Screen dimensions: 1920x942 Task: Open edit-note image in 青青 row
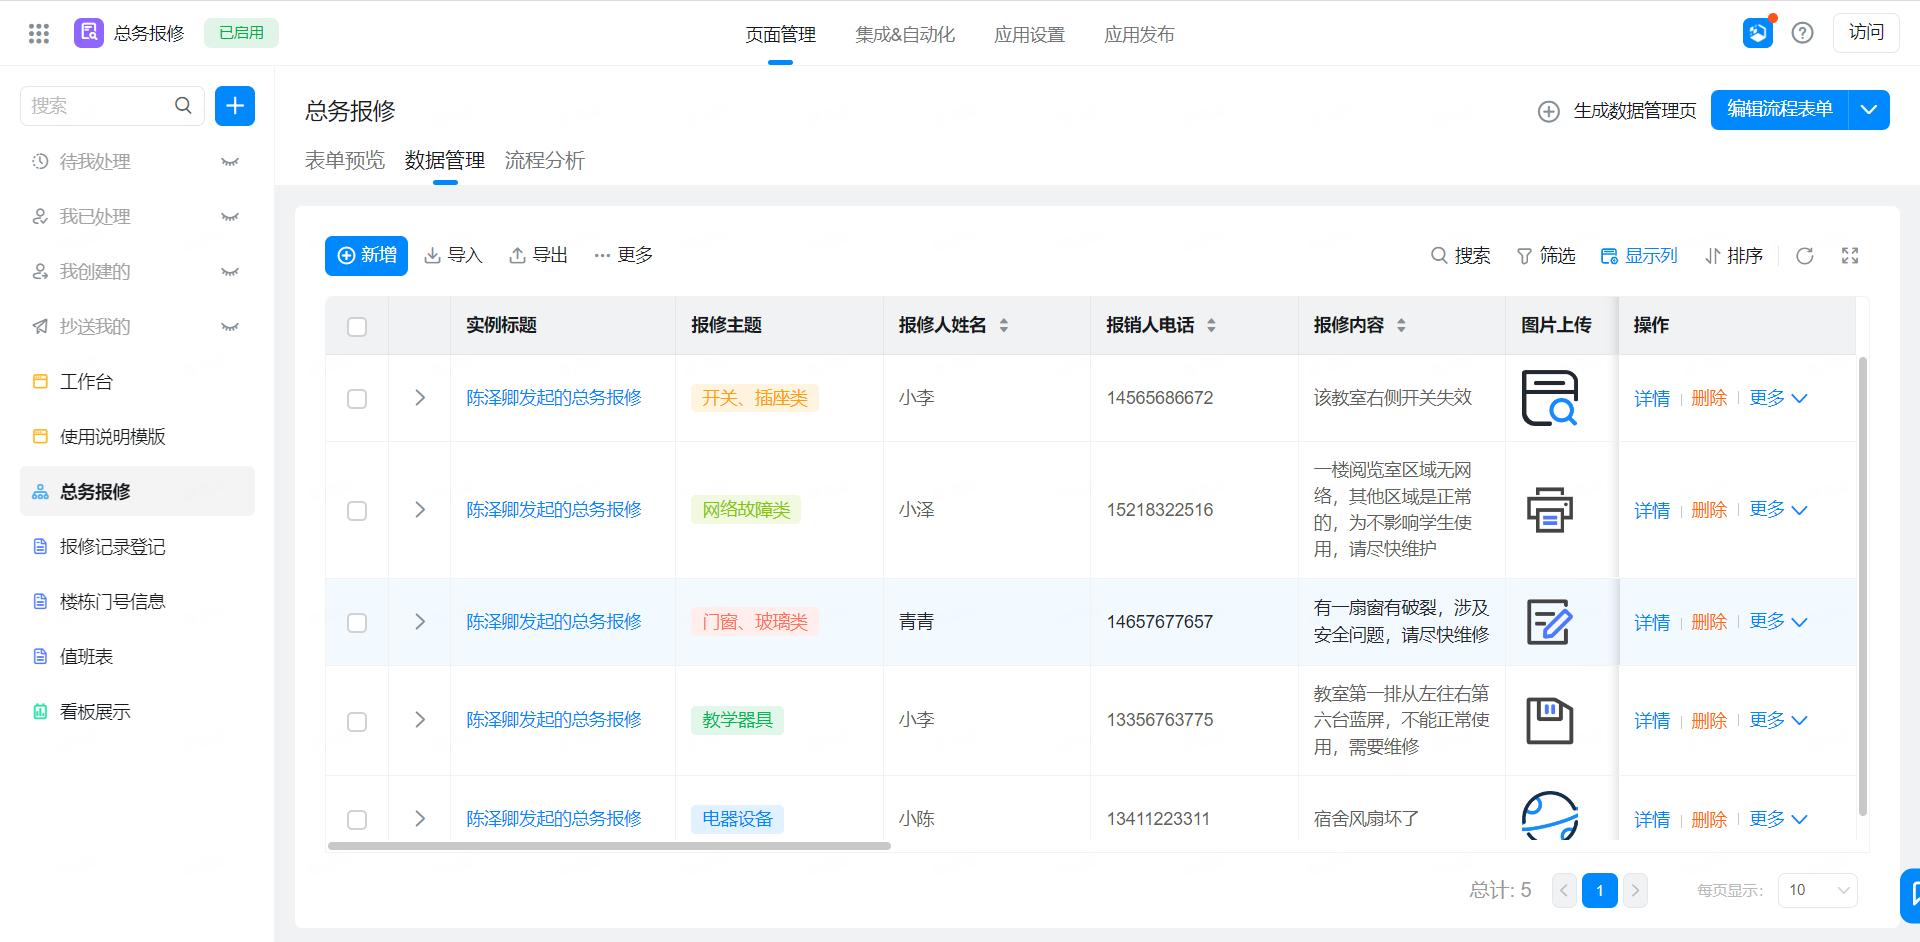pos(1549,621)
